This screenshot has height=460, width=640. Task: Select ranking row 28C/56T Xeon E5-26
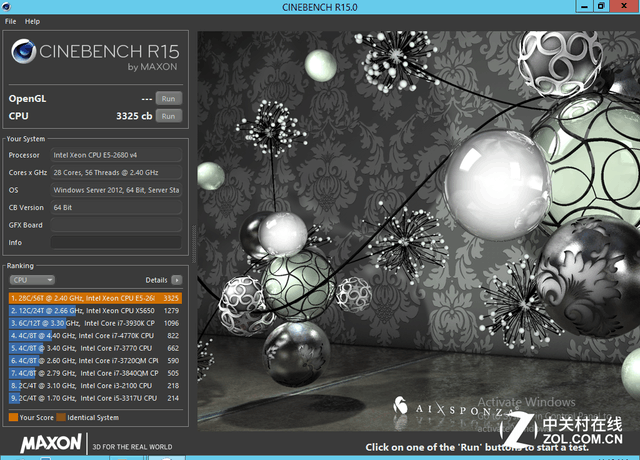95,298
